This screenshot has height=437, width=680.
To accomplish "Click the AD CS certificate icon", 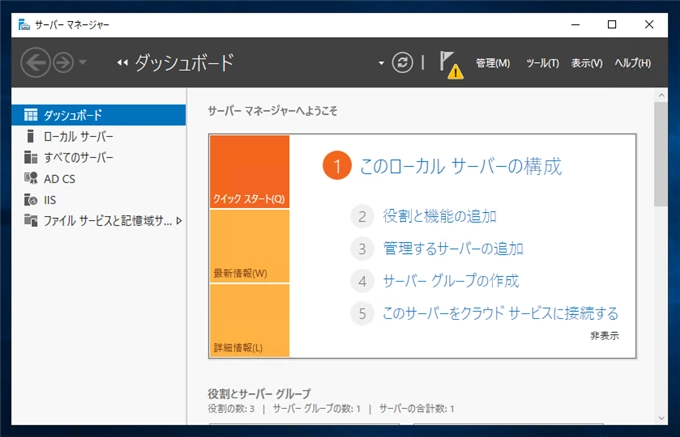I will [x=31, y=178].
